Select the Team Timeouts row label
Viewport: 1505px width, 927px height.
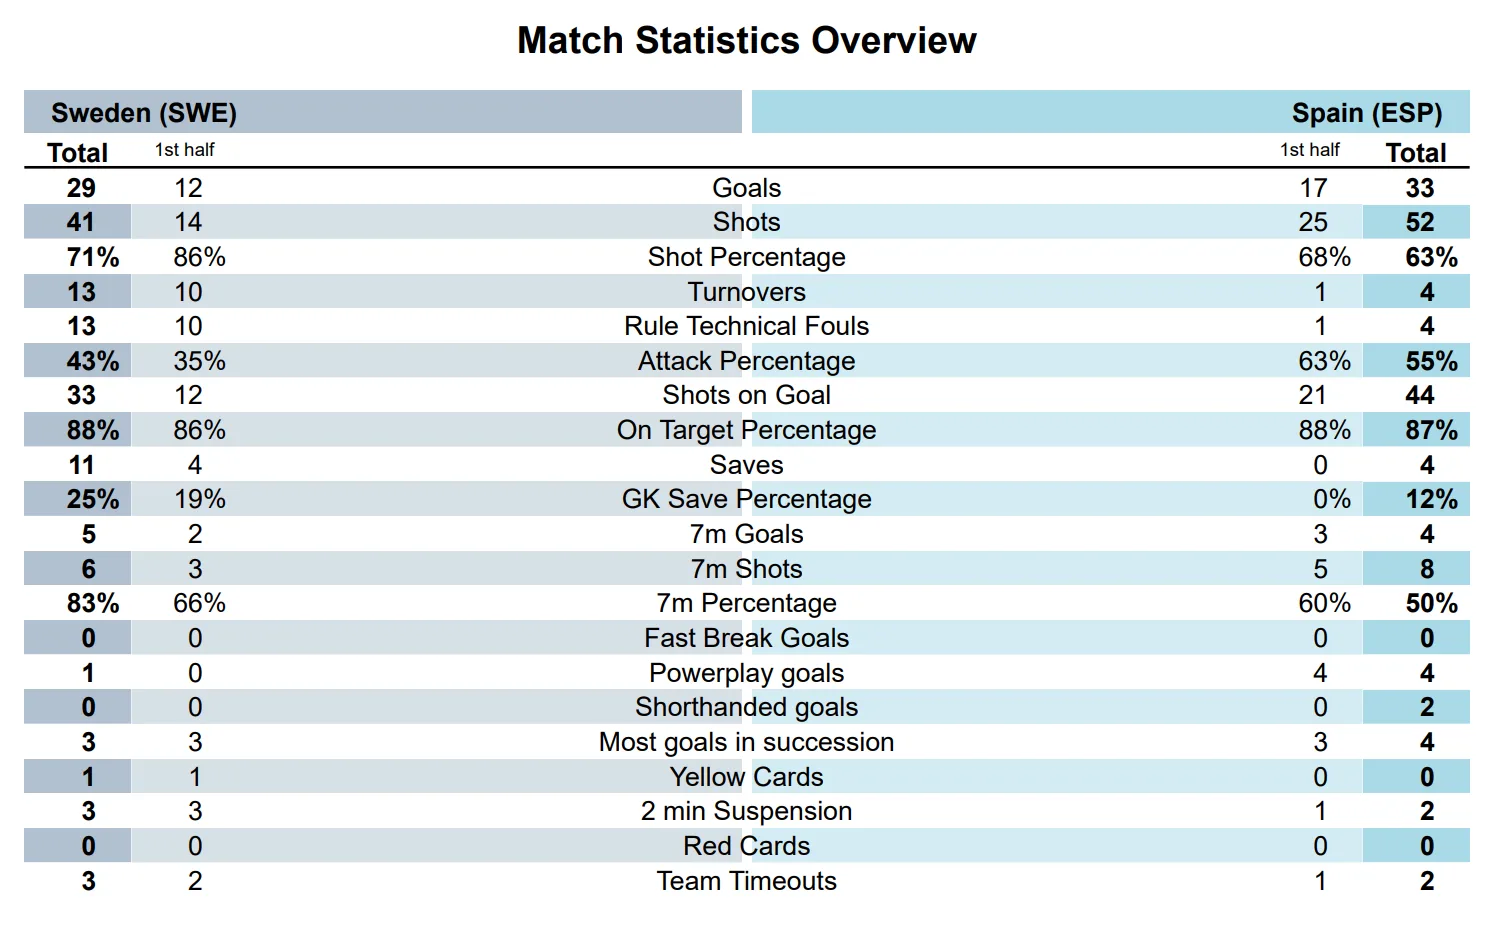tap(746, 881)
